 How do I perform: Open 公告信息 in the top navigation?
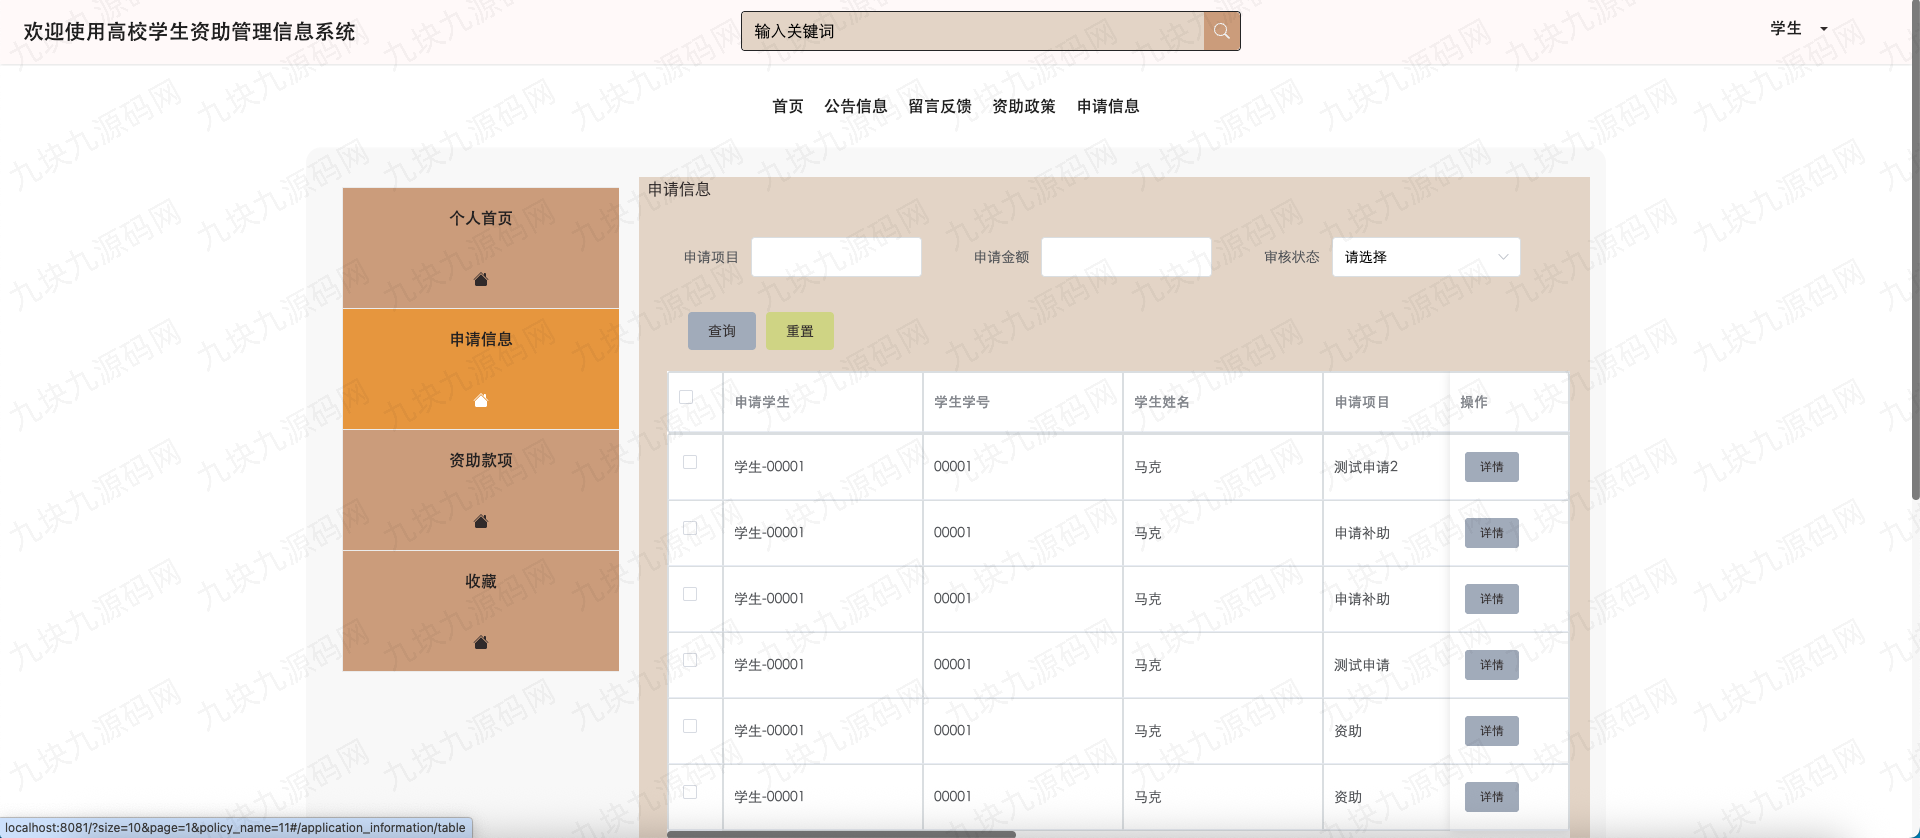(856, 106)
